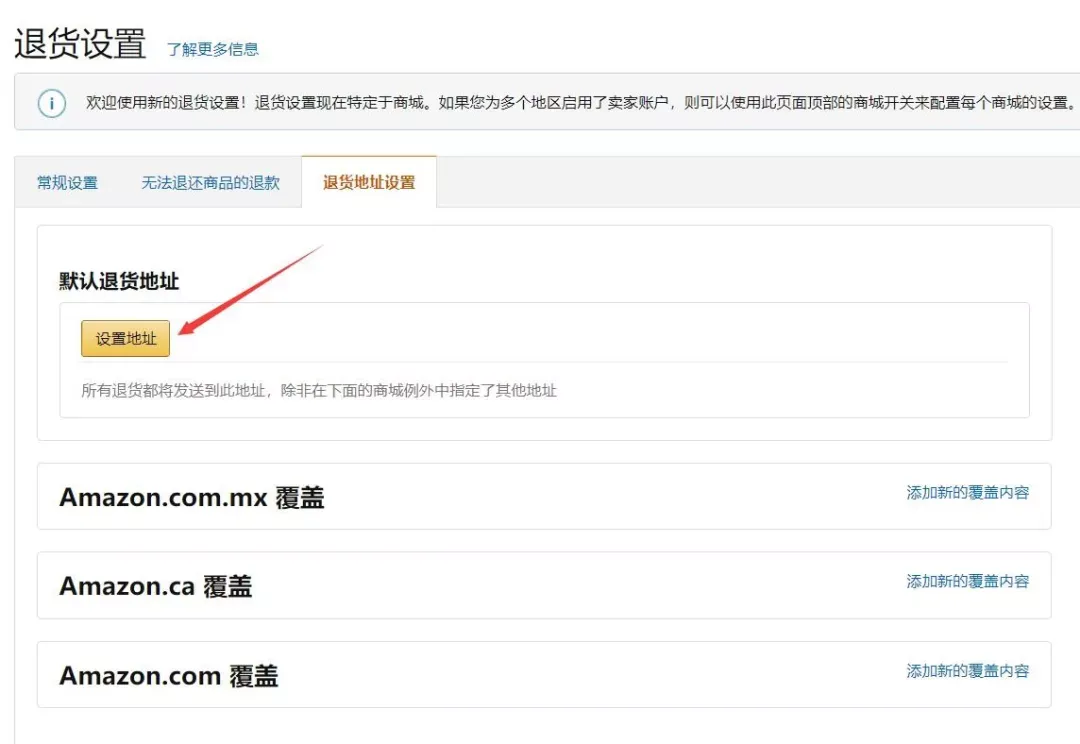Click the red arrow annotation
Image resolution: width=1080 pixels, height=744 pixels.
[x=251, y=289]
